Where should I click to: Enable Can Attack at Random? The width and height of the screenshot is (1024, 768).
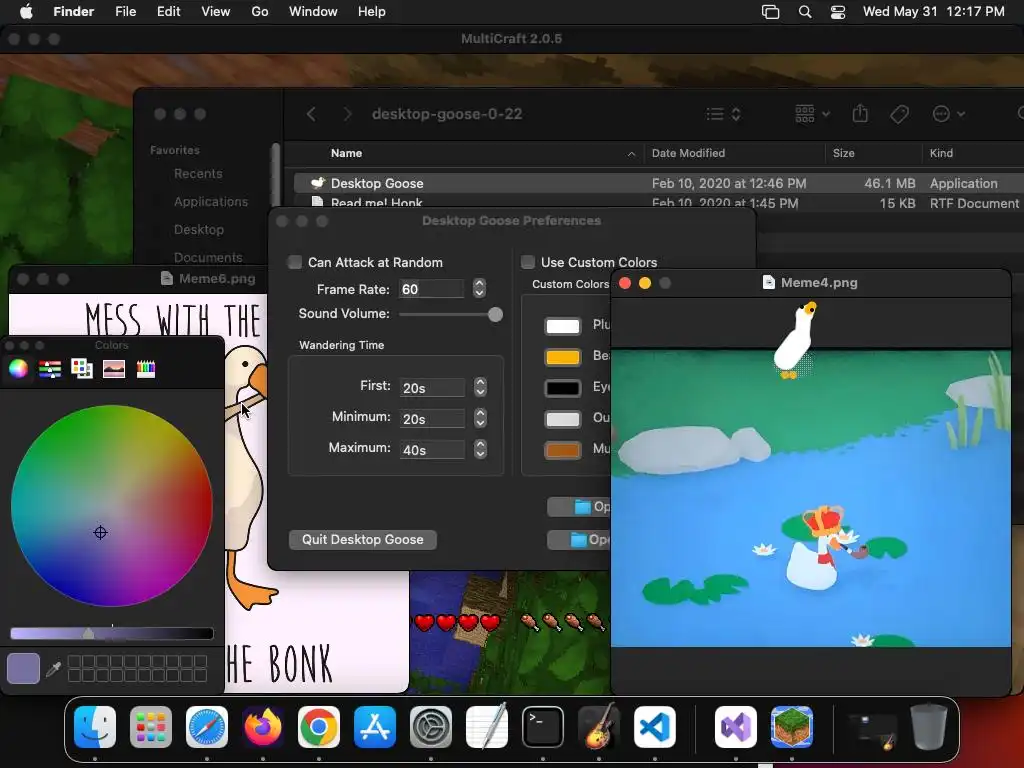coord(295,263)
